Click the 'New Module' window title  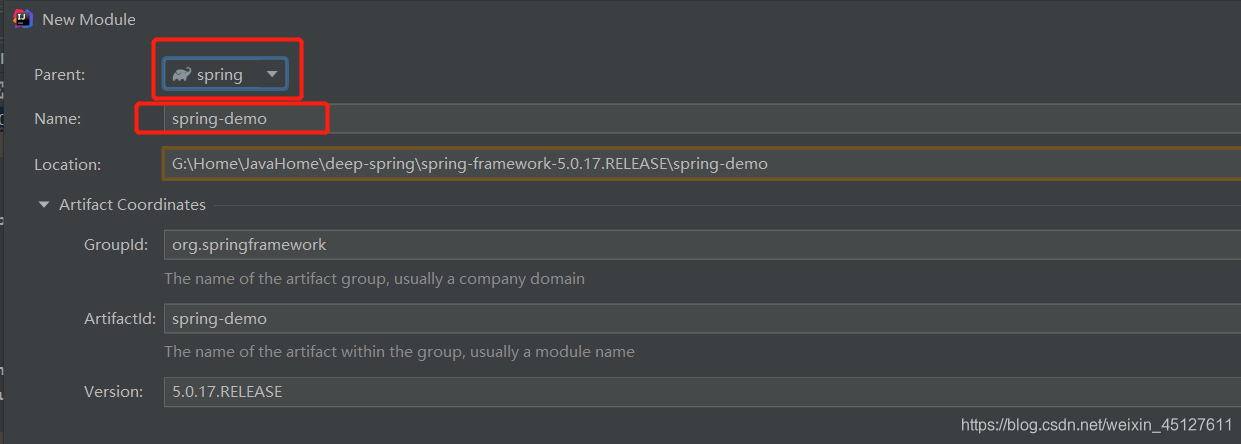(x=89, y=19)
